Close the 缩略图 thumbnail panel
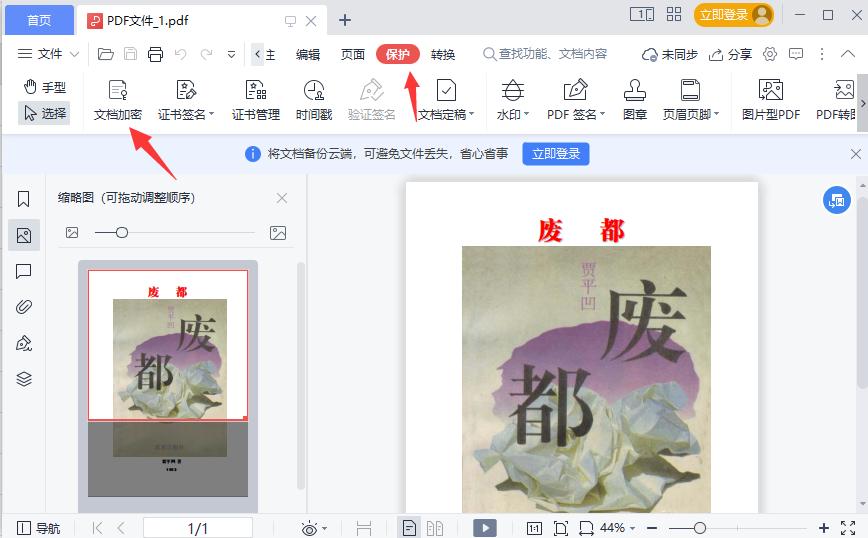Viewport: 868px width, 538px height. pyautogui.click(x=282, y=198)
